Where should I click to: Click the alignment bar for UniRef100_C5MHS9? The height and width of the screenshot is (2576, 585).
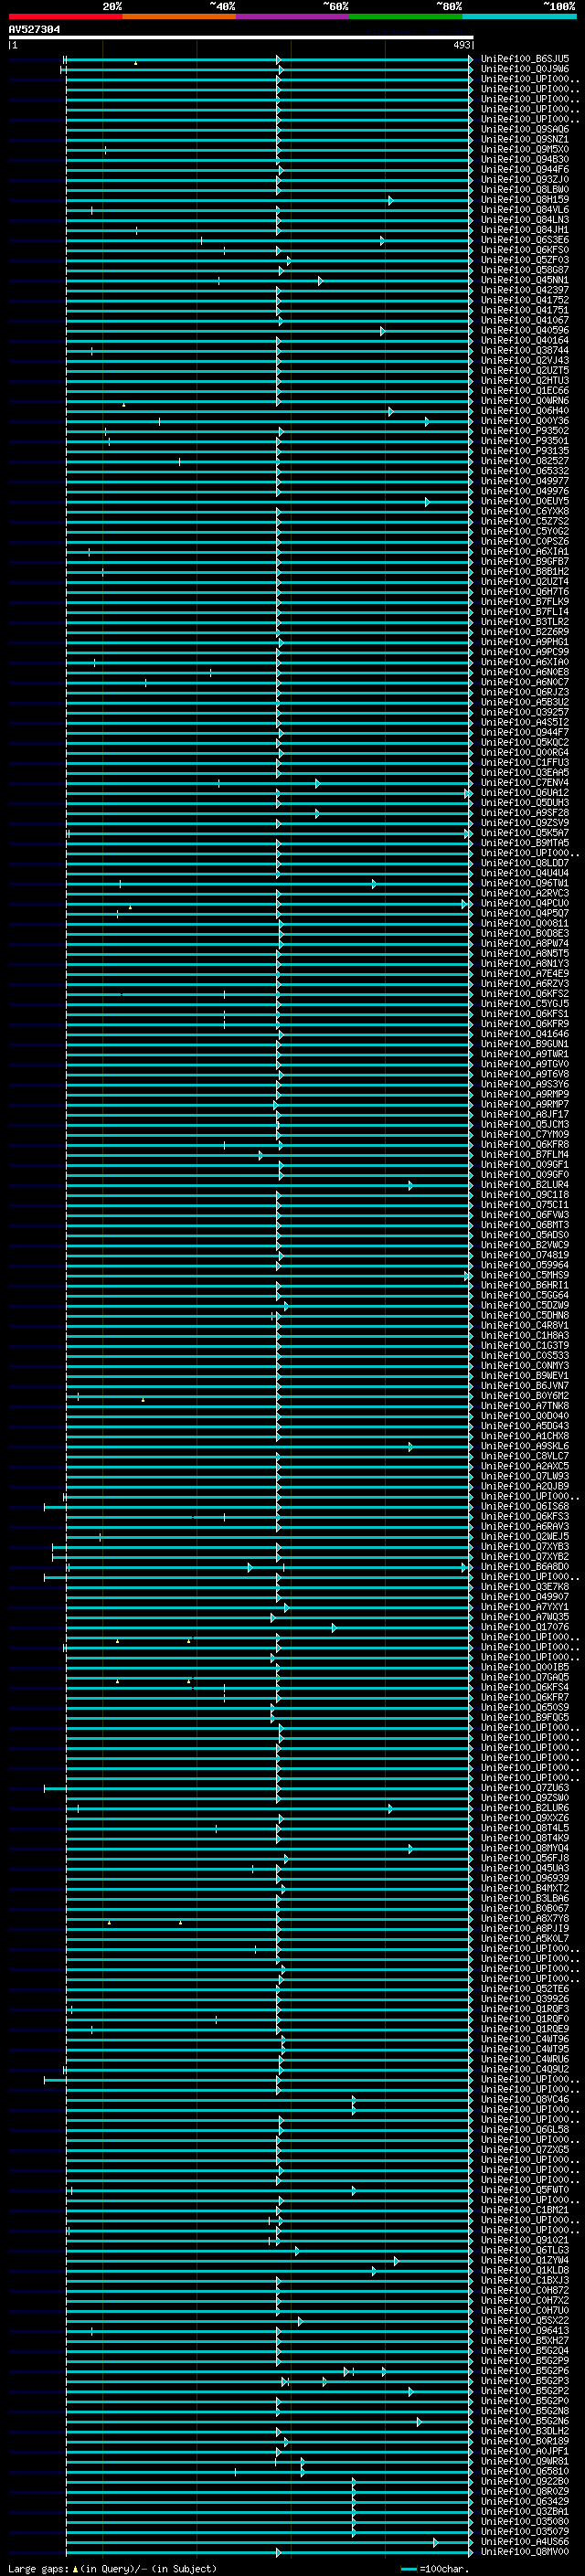[x=270, y=1276]
